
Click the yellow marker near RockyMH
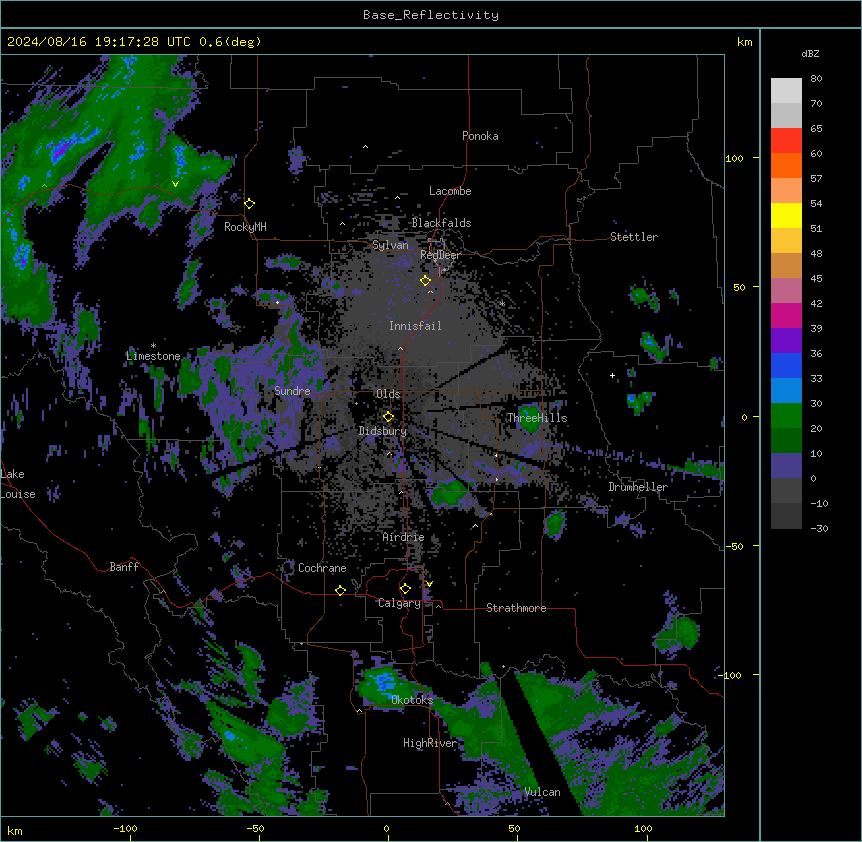point(250,204)
